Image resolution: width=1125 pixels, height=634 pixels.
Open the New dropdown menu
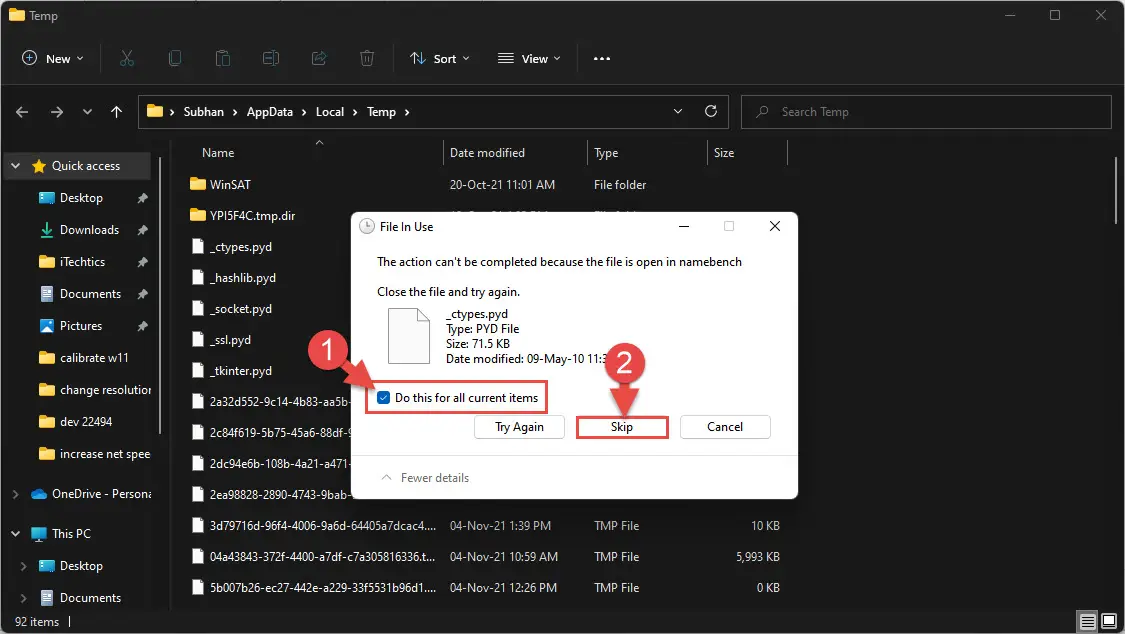coord(53,59)
